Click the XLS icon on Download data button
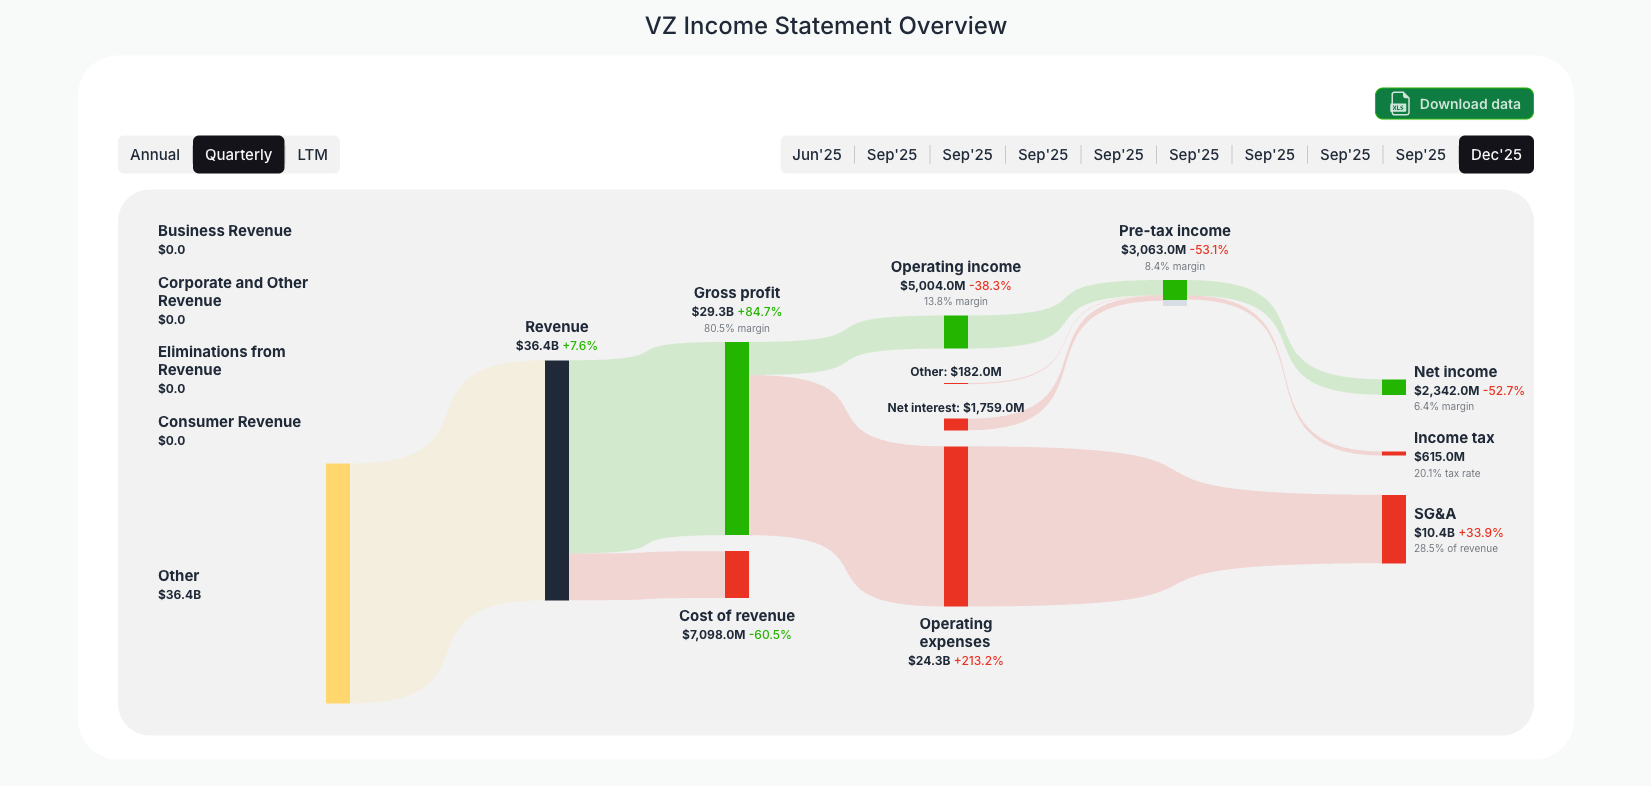The image size is (1651, 786). tap(1399, 103)
